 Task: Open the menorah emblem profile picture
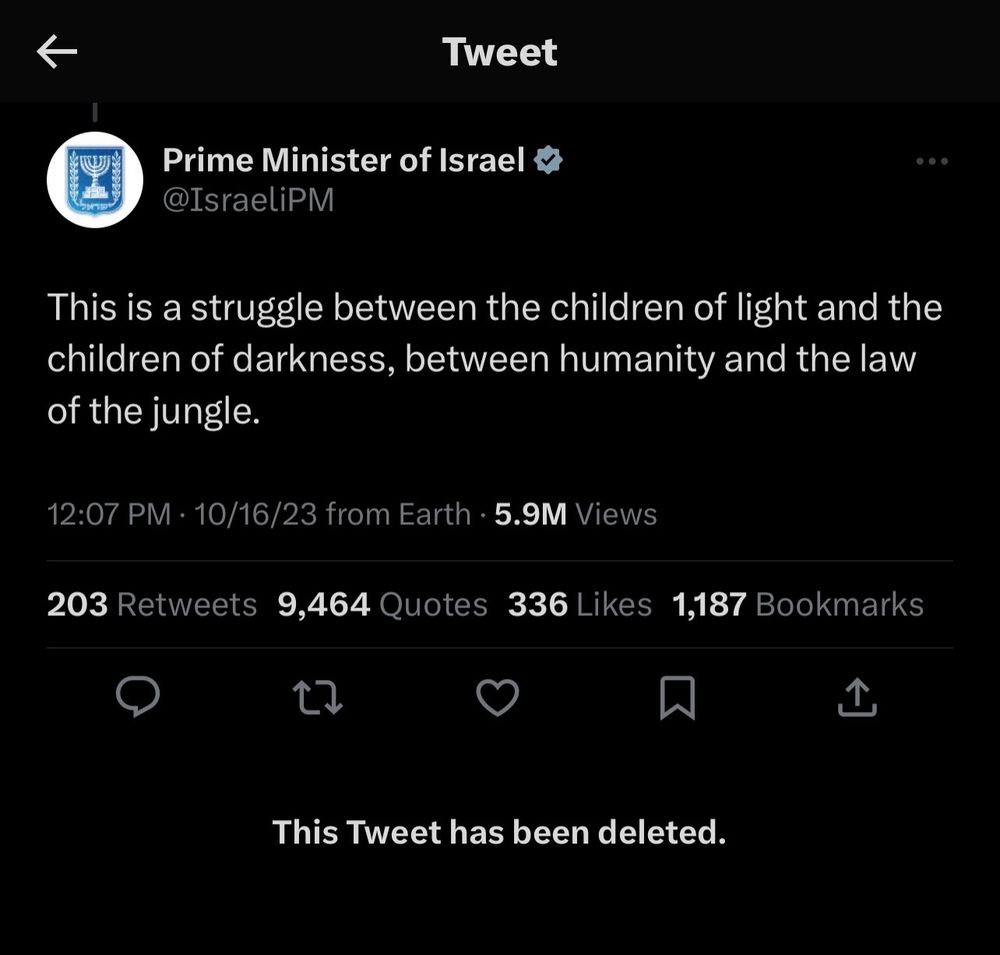coord(95,180)
